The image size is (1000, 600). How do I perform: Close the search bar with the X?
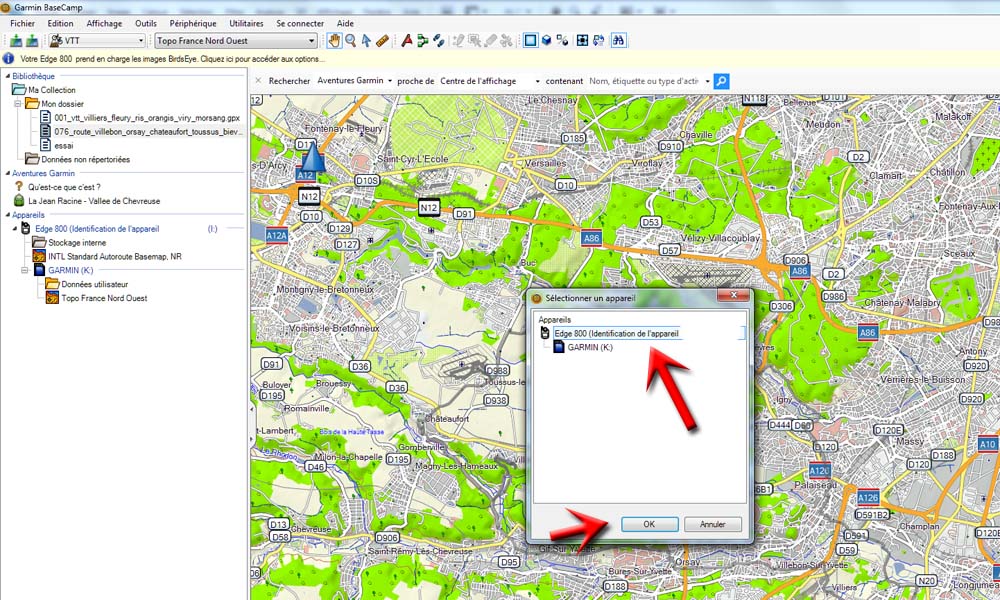[x=258, y=81]
